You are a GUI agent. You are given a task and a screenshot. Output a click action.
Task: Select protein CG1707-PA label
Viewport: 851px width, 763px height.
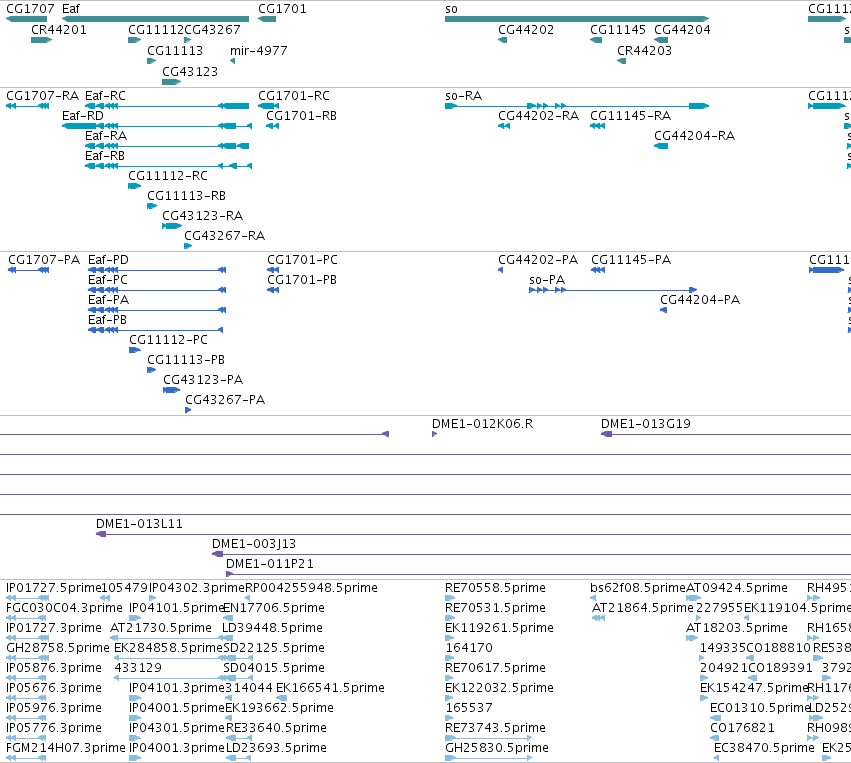click(44, 260)
